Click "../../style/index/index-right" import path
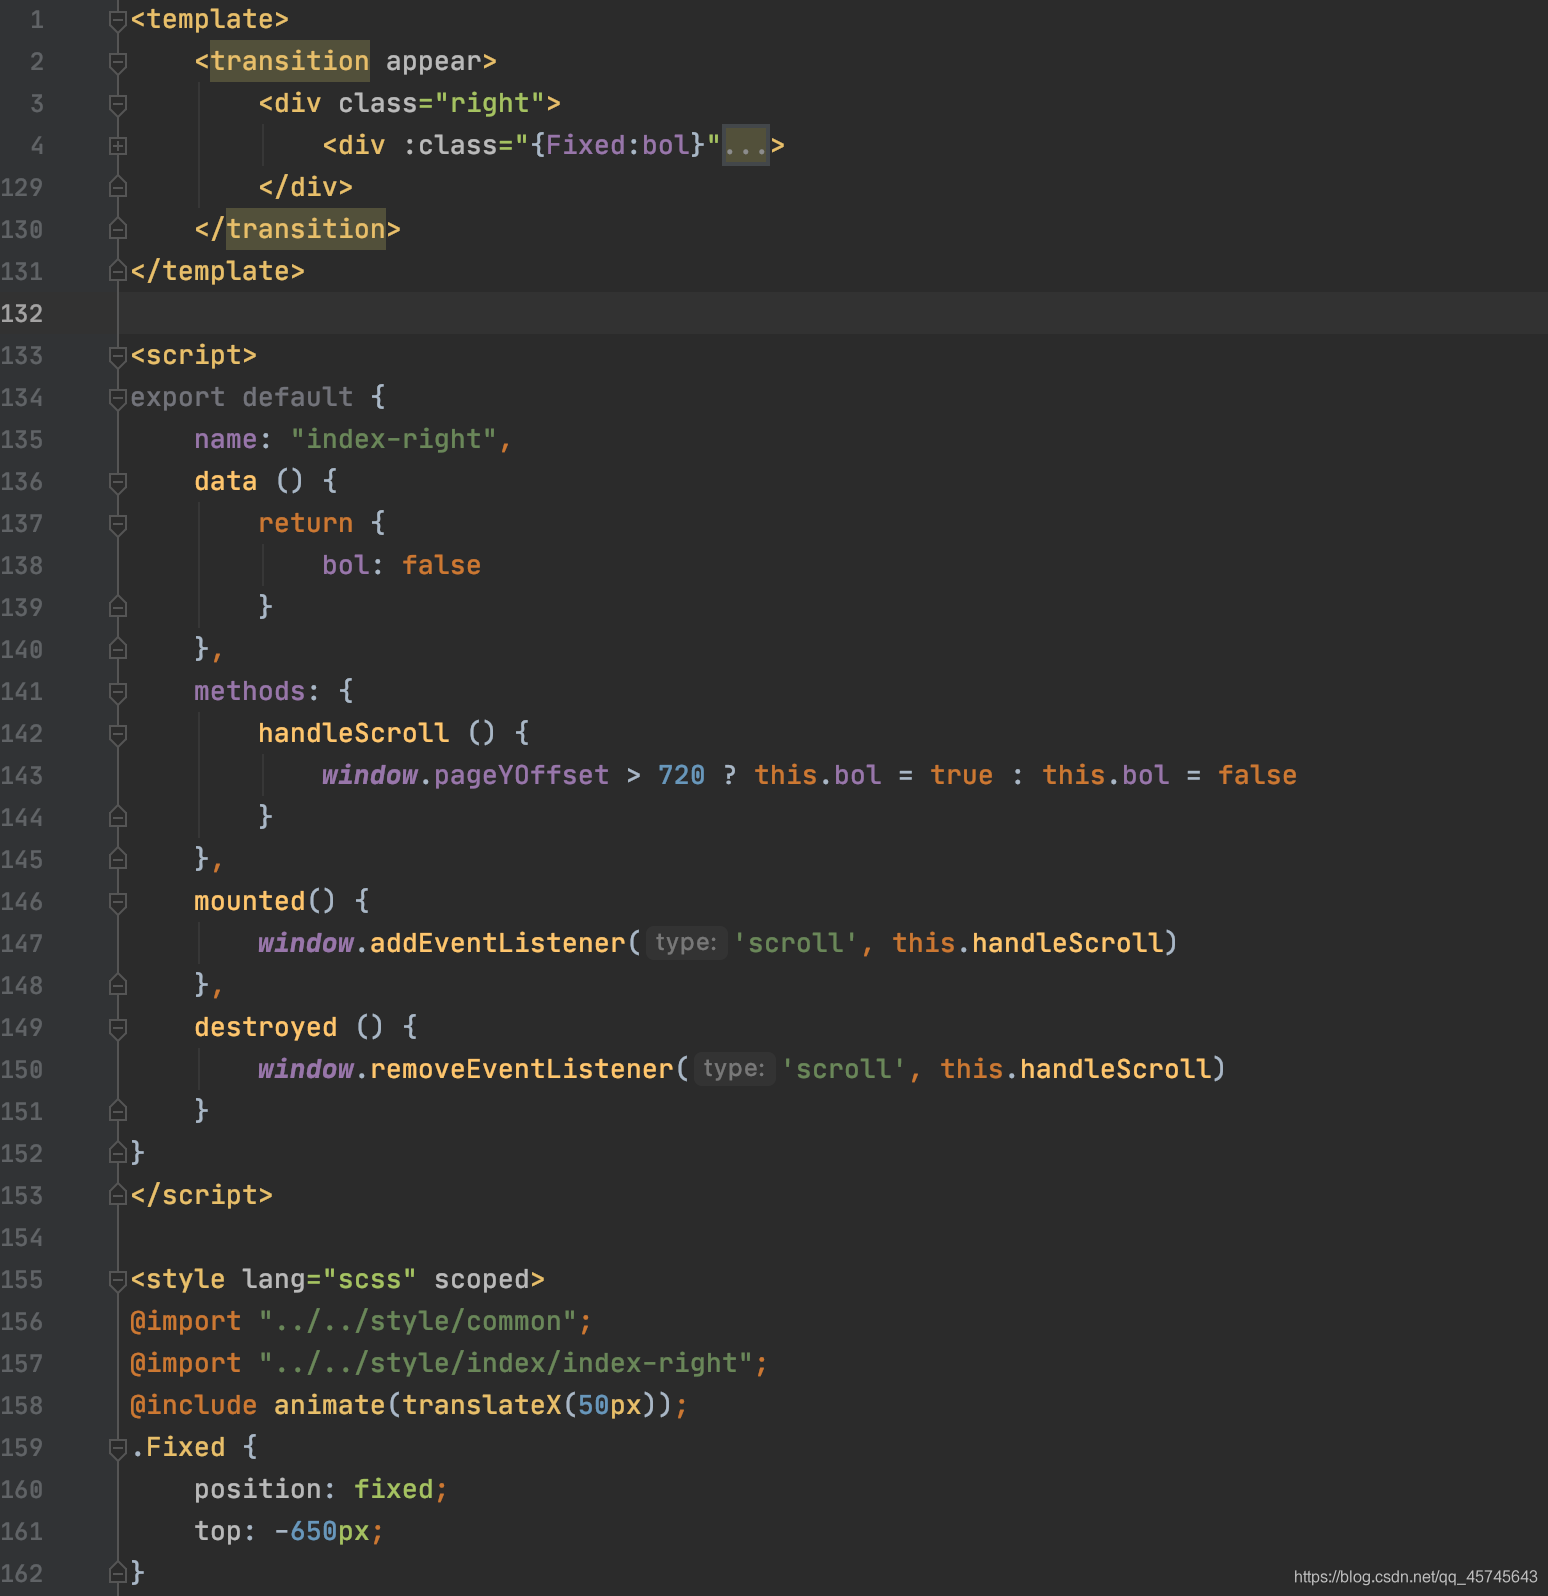 pyautogui.click(x=505, y=1364)
